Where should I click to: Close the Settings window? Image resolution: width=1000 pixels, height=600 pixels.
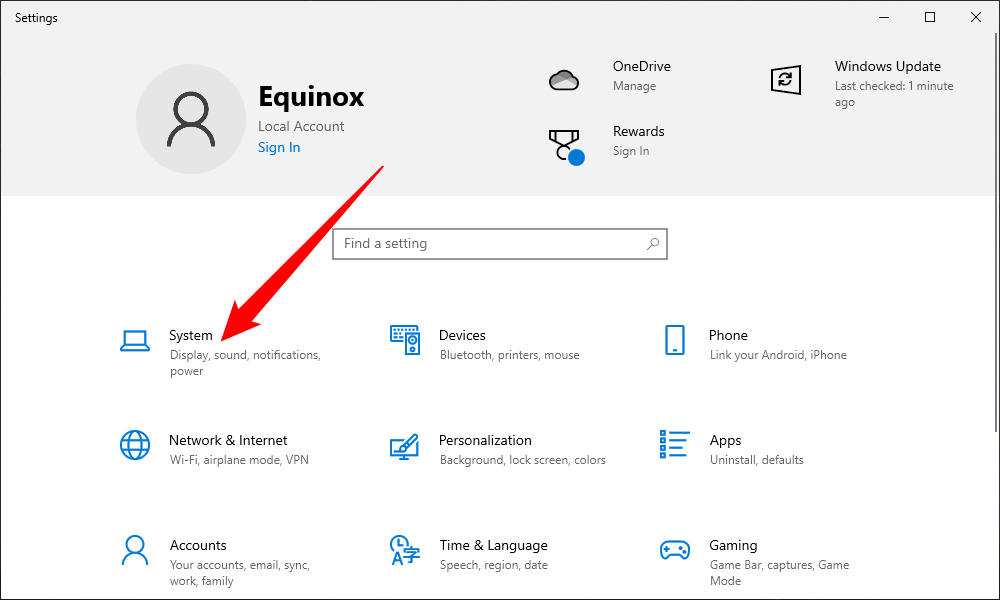tap(976, 17)
